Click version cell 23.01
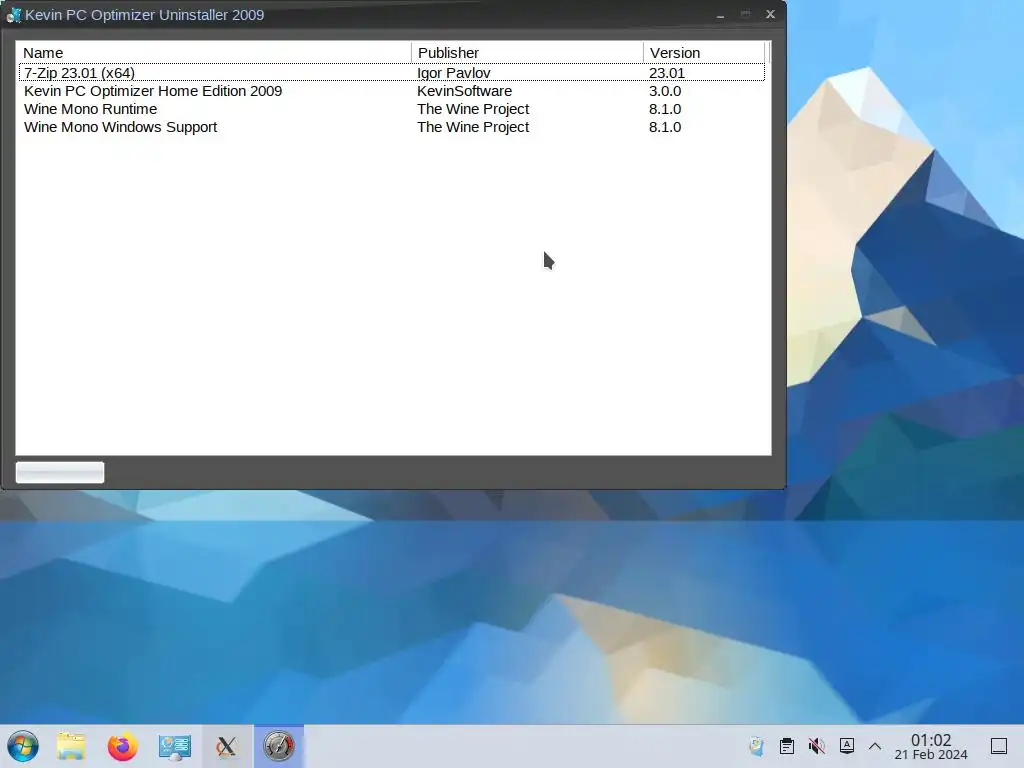 (667, 73)
